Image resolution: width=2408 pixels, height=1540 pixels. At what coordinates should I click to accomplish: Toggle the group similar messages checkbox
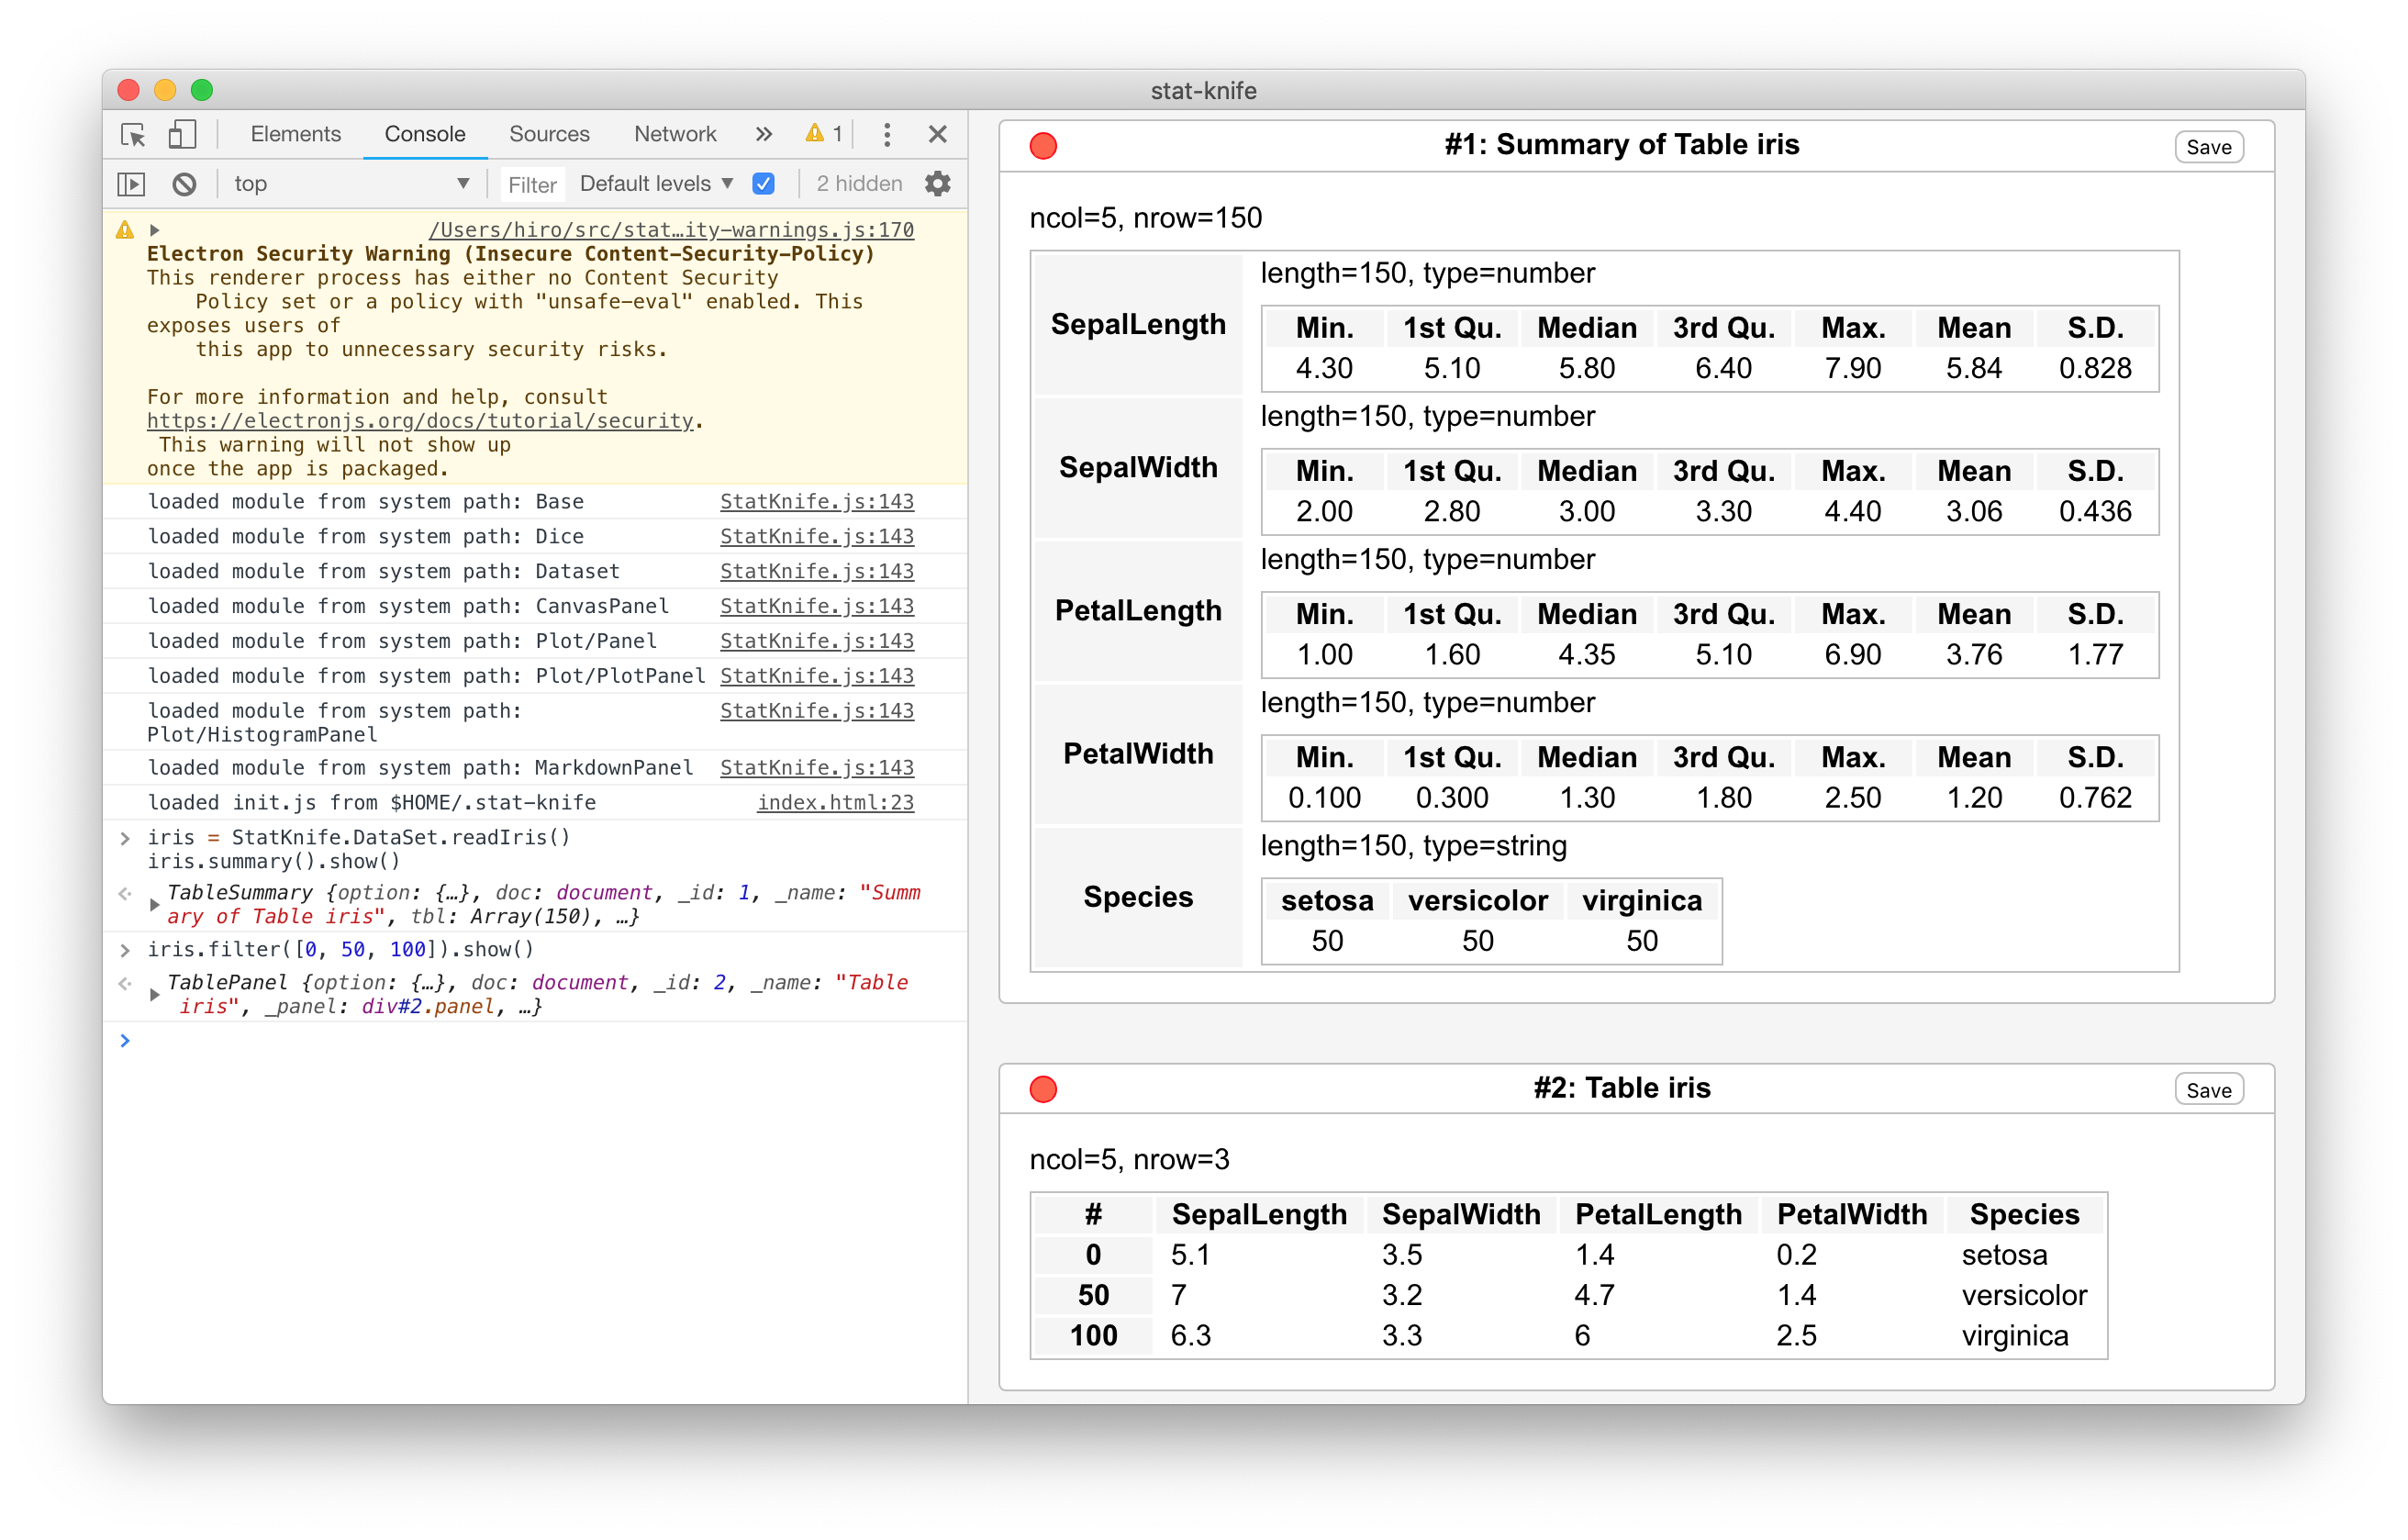pyautogui.click(x=763, y=184)
